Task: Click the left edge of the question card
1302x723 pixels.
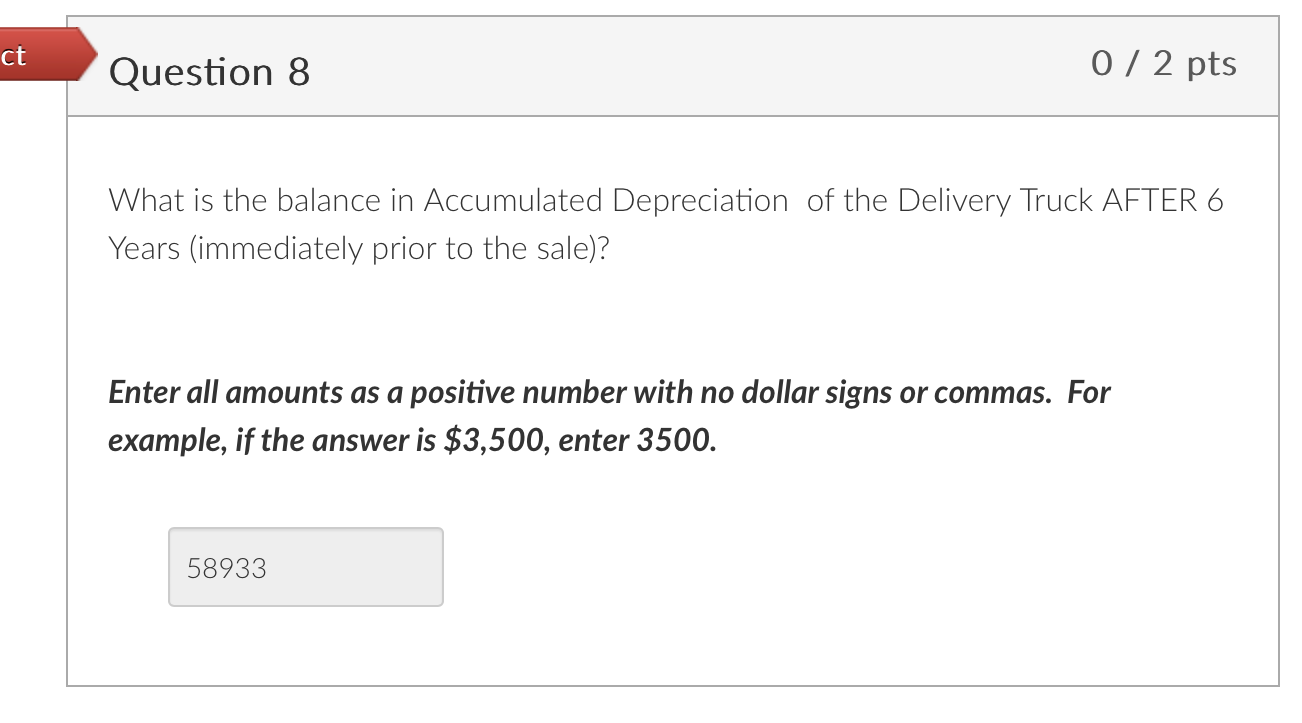Action: click(x=68, y=400)
